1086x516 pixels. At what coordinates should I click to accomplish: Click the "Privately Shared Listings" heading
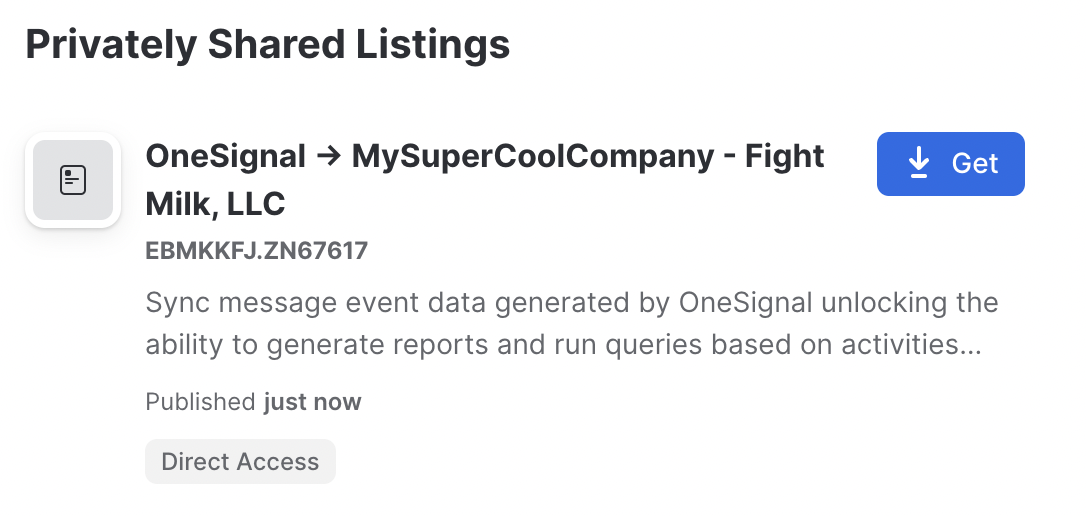pos(267,44)
